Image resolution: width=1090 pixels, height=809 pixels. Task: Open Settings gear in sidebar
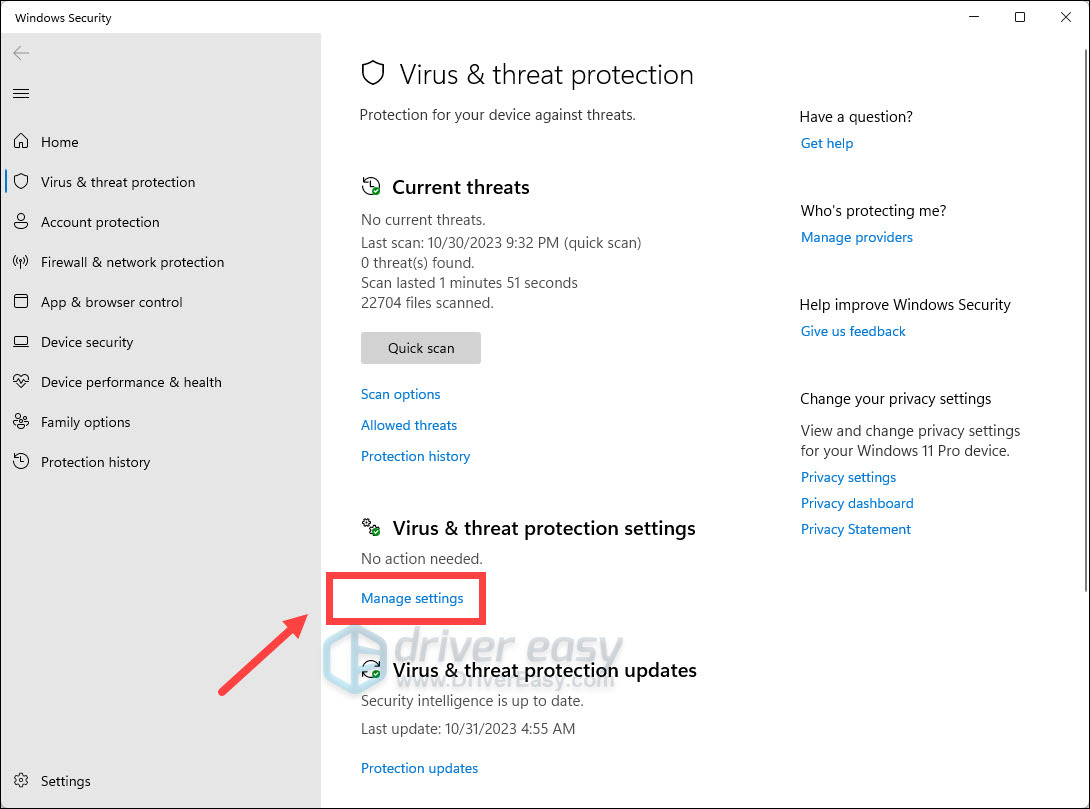[21, 781]
